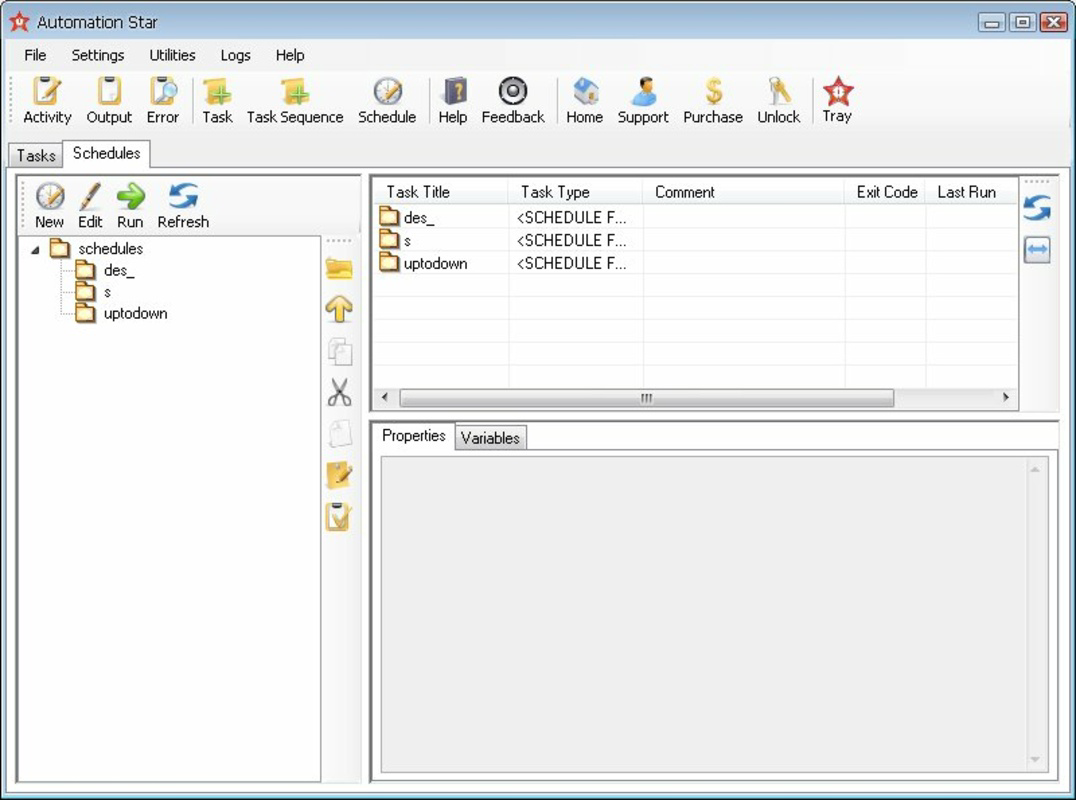Select uptodown row in task list
The image size is (1076, 800).
(695, 263)
